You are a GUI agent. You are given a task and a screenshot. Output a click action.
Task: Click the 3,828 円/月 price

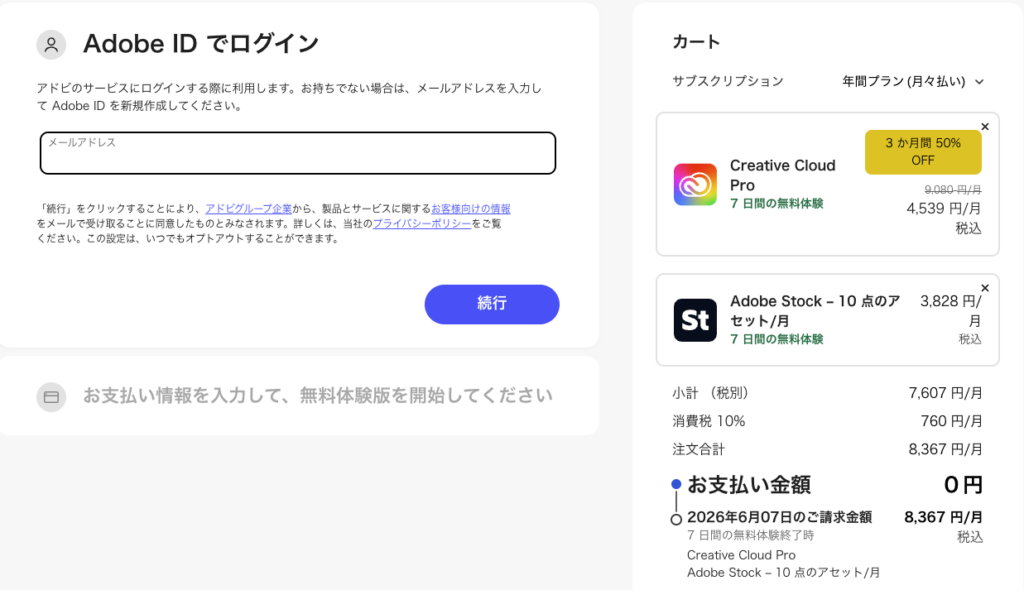[951, 311]
